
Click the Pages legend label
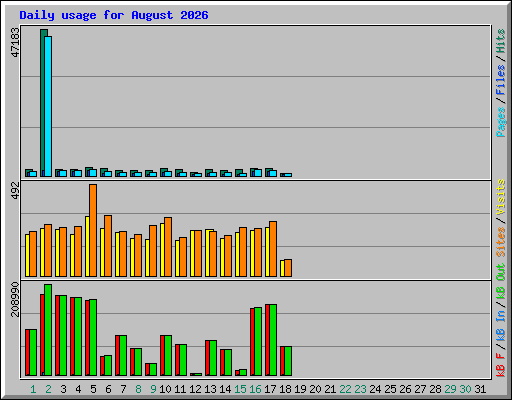(x=501, y=122)
